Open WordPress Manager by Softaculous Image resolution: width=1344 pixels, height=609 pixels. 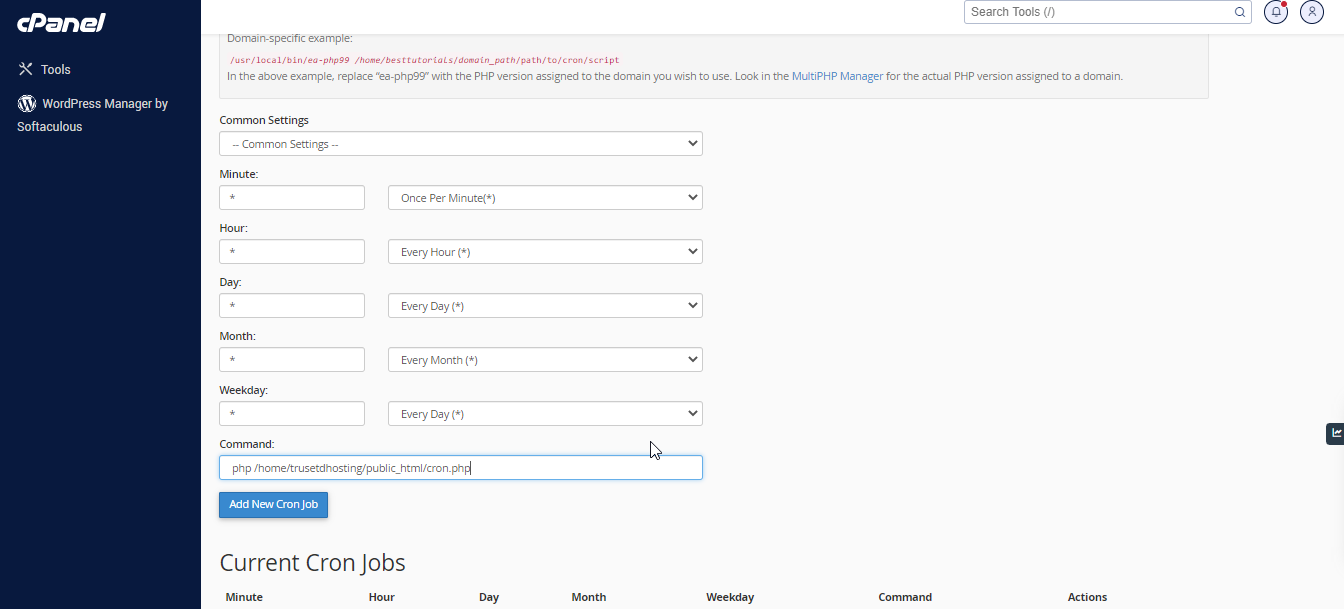click(x=92, y=115)
